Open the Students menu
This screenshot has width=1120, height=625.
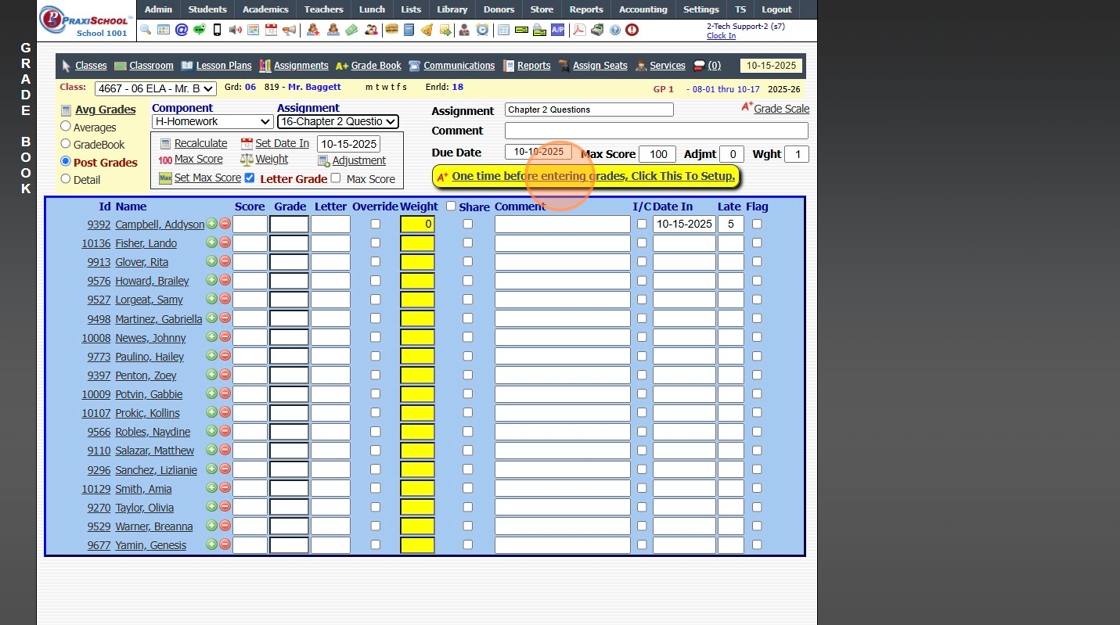[207, 9]
